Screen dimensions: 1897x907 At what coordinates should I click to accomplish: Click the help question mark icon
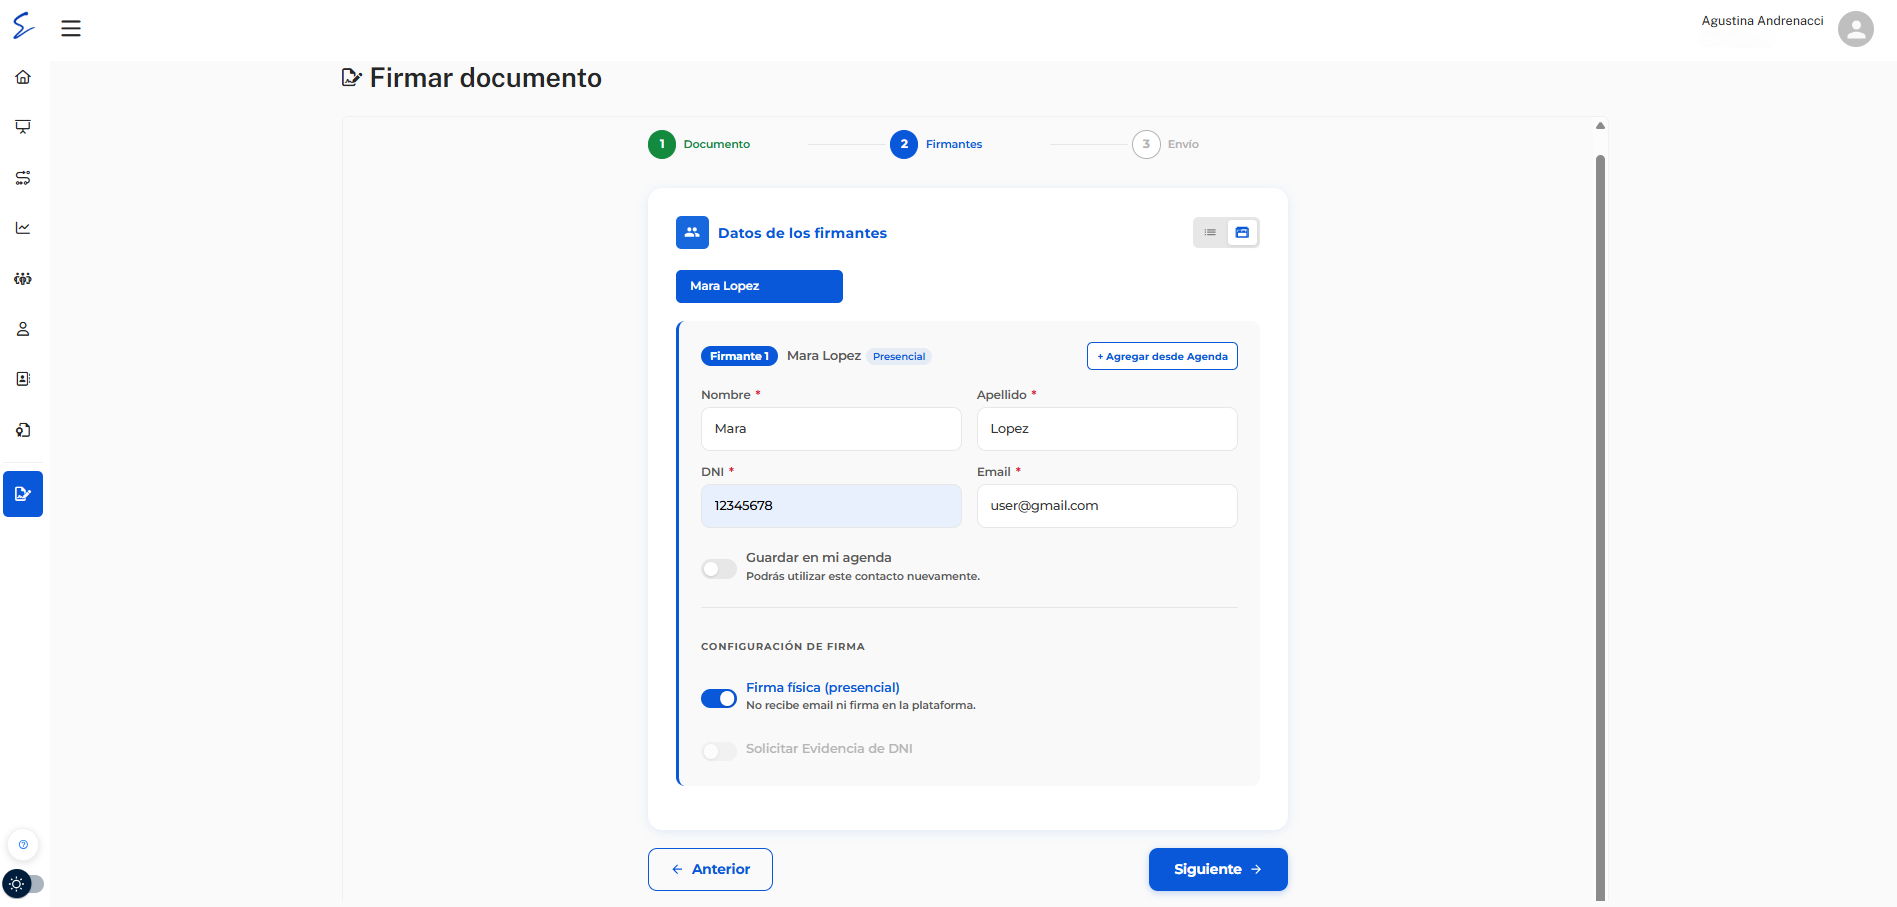23,845
